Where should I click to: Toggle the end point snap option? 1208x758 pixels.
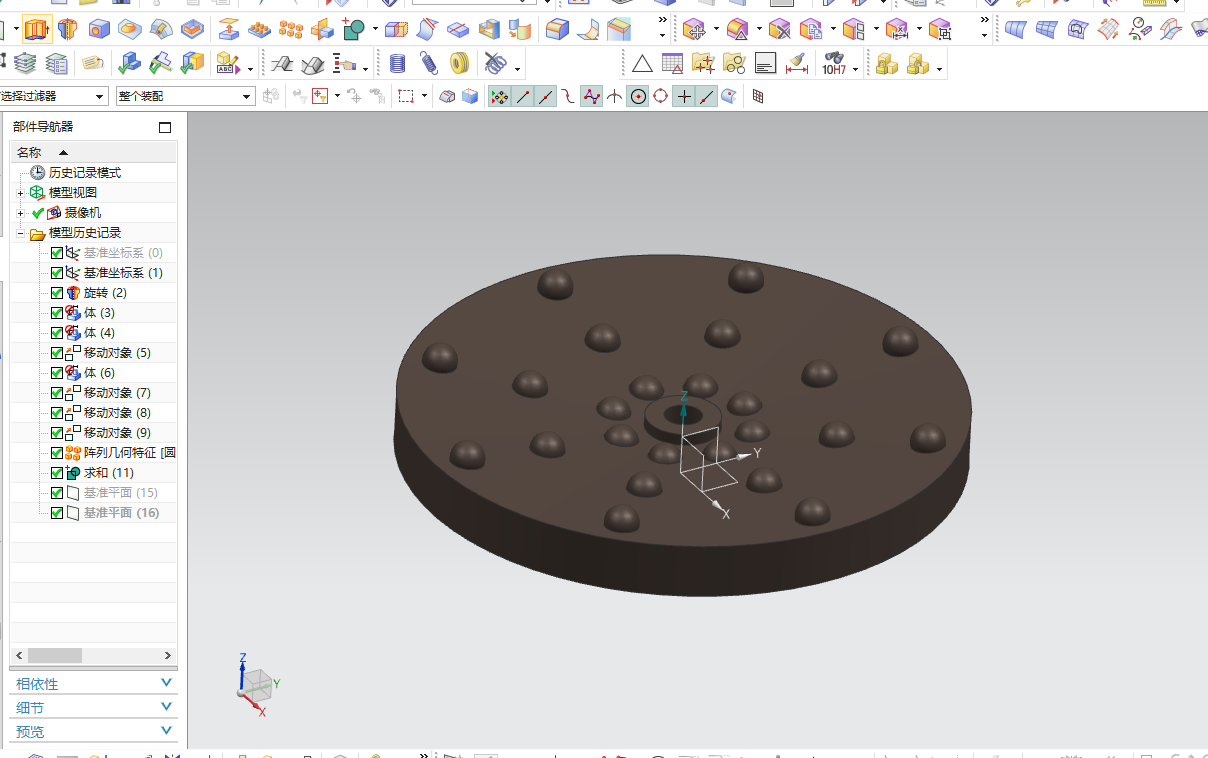tap(523, 96)
